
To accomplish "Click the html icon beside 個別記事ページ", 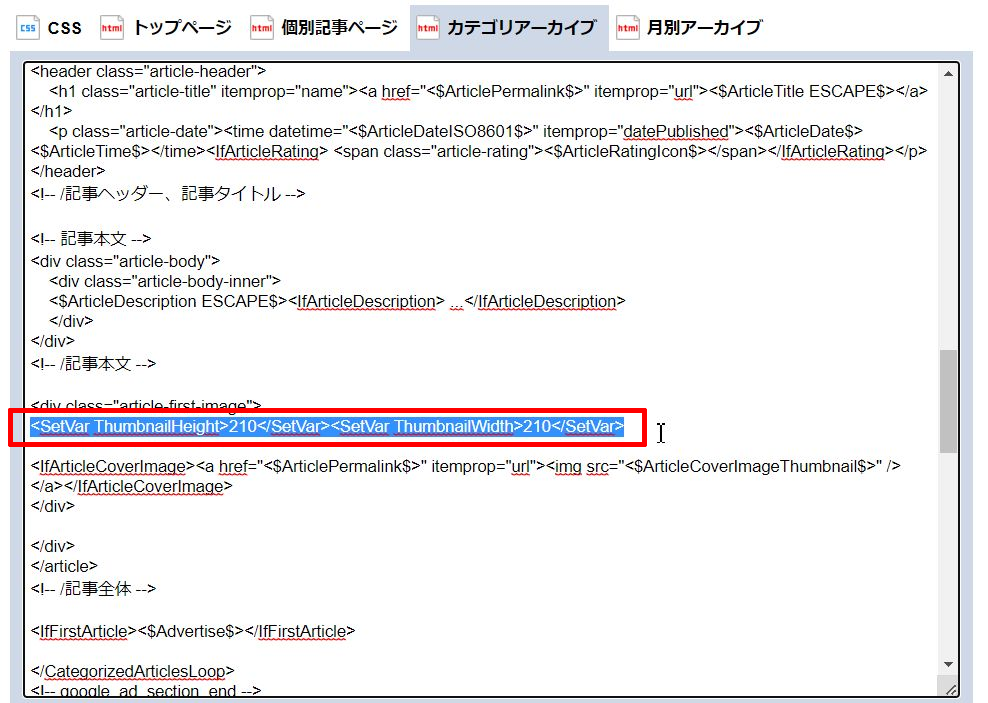I will (x=261, y=28).
